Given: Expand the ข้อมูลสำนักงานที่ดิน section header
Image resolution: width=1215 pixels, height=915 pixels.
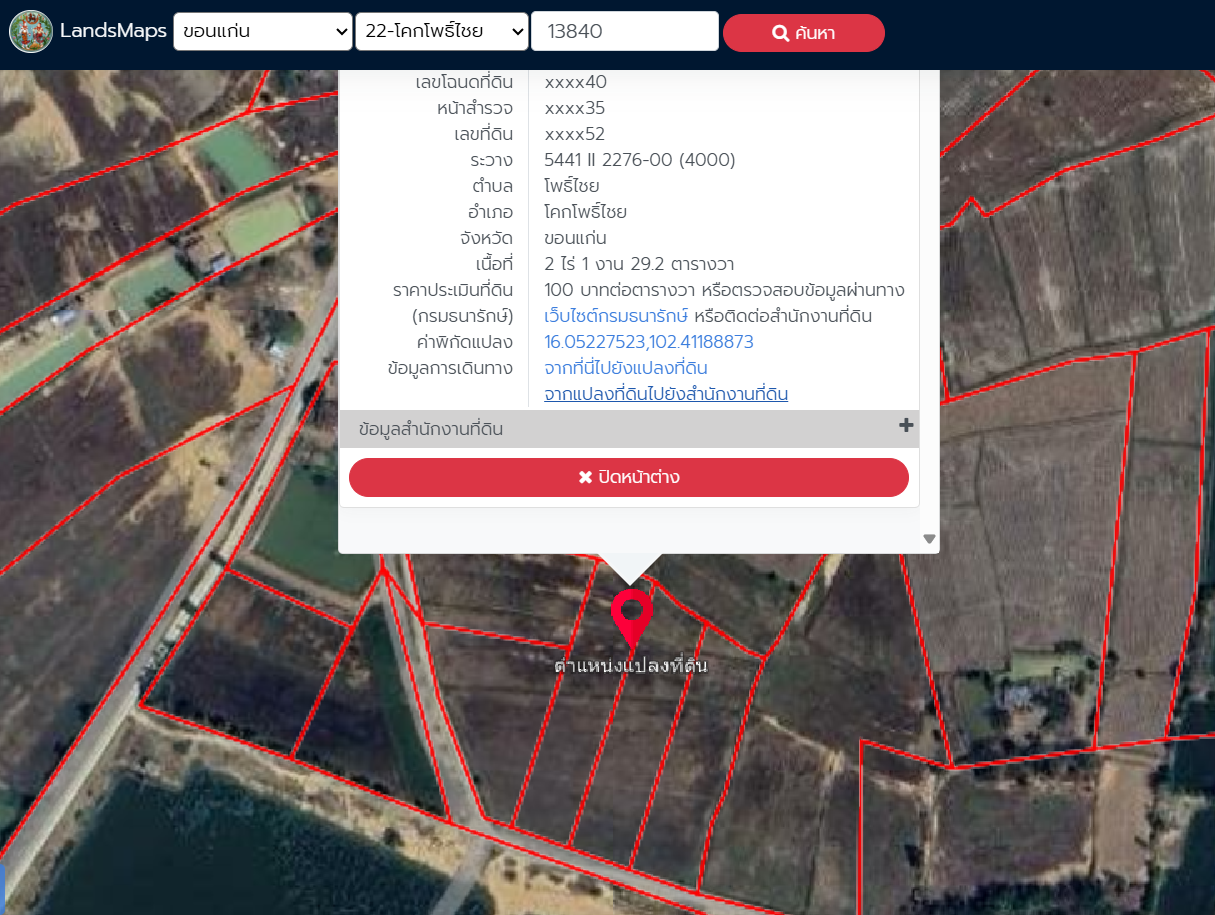Looking at the screenshot, I should (430, 429).
